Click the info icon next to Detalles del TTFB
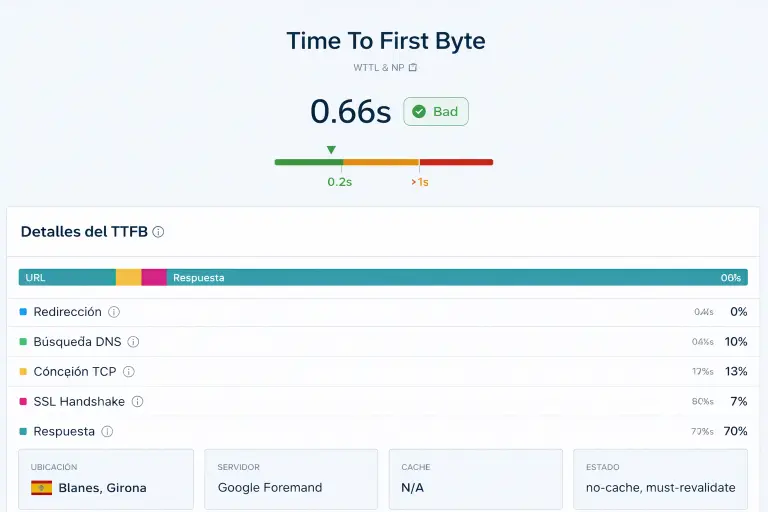This screenshot has height=512, width=768. click(x=158, y=232)
